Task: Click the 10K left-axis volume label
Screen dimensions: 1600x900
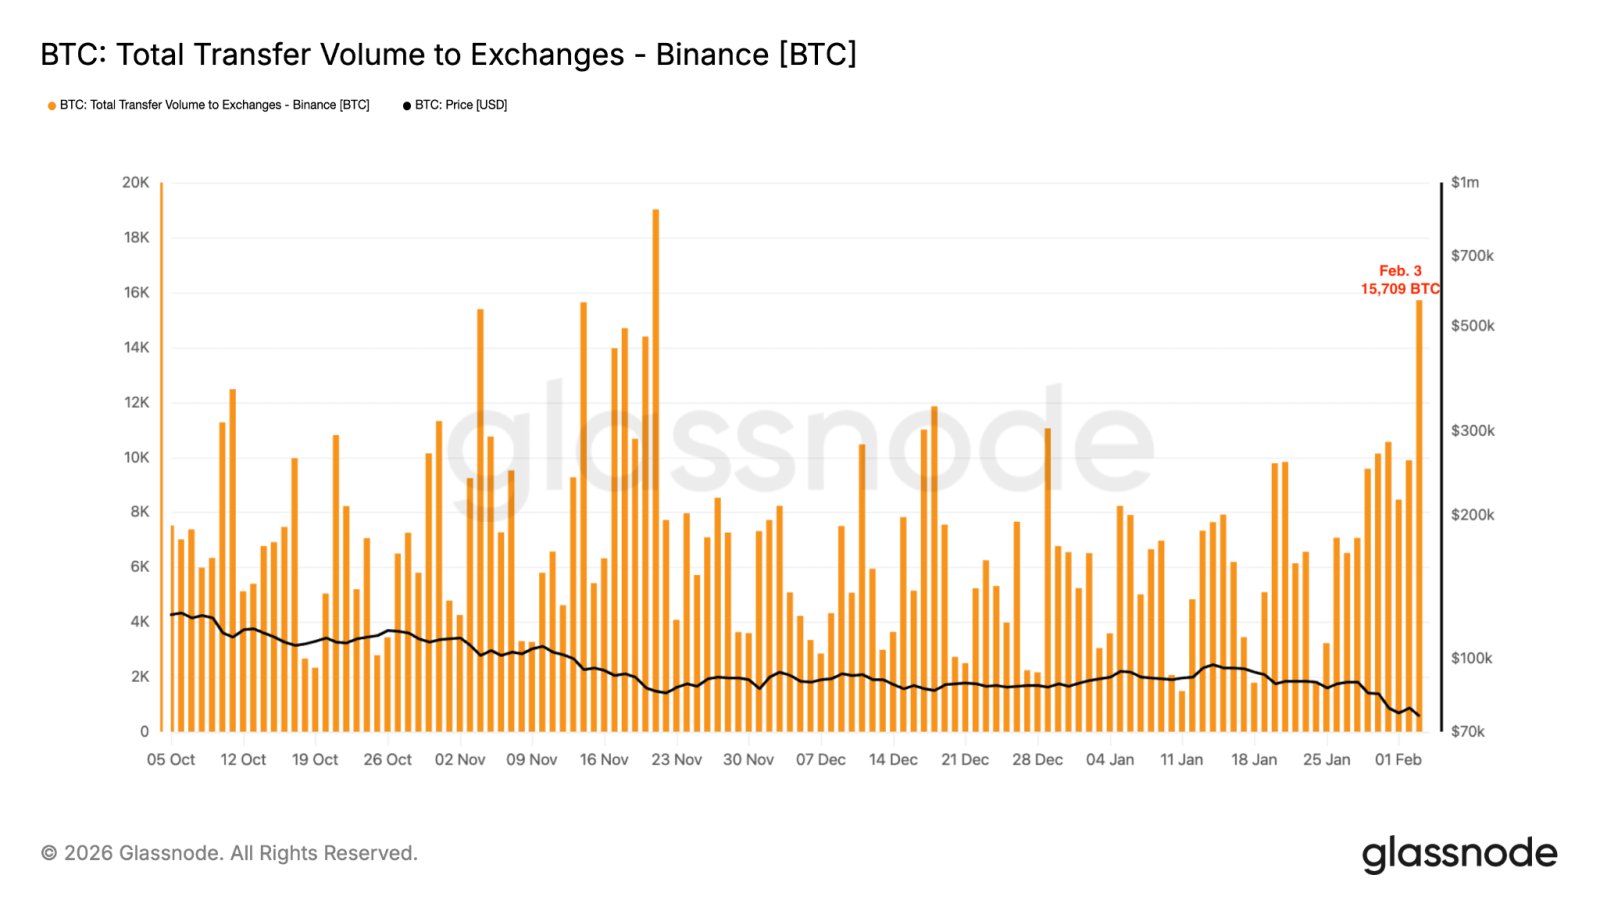Action: (x=136, y=458)
